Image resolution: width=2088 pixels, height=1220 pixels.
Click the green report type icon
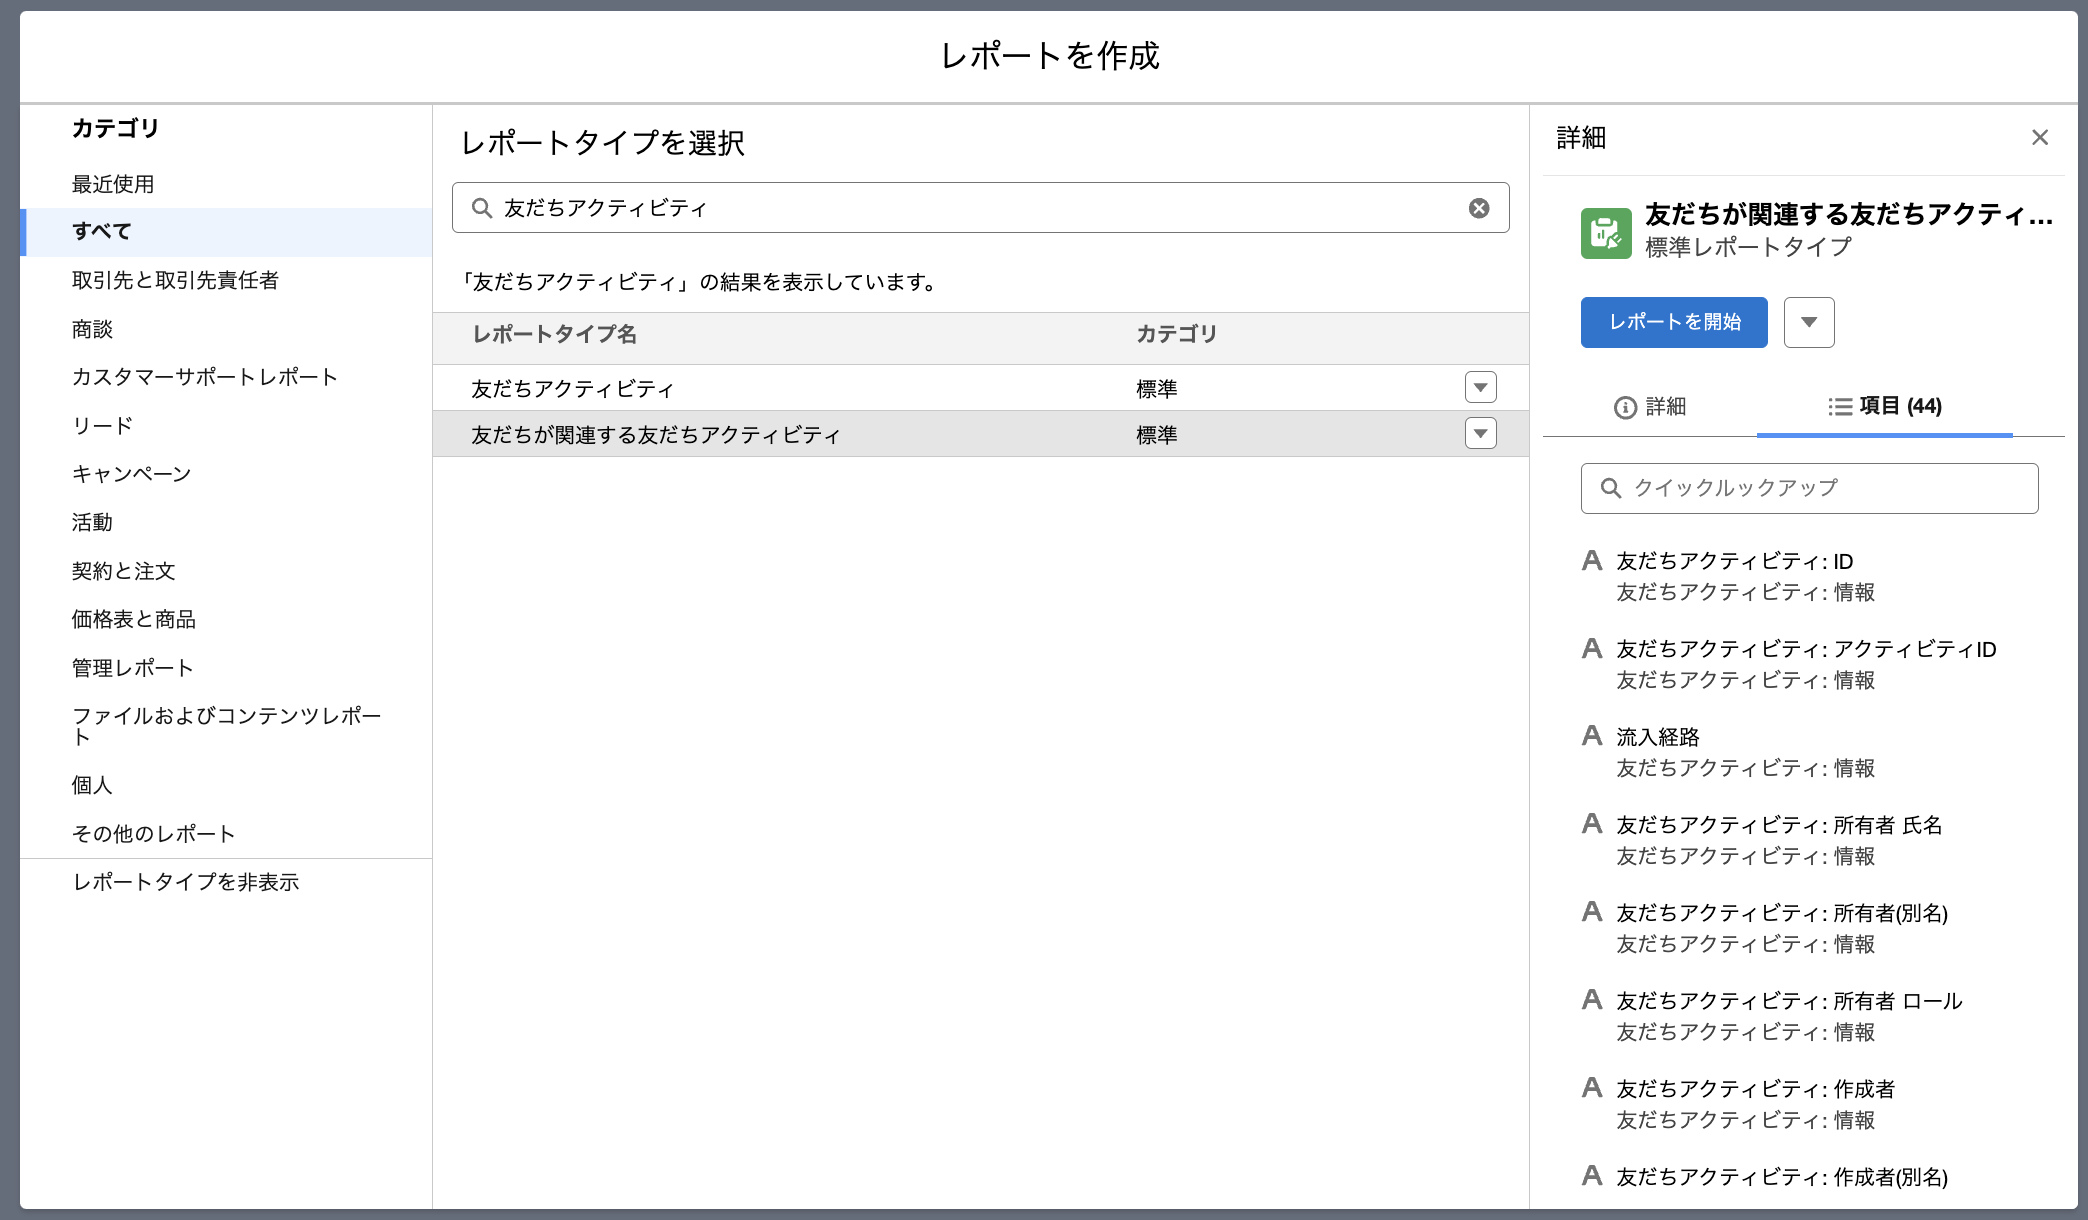pyautogui.click(x=1606, y=233)
